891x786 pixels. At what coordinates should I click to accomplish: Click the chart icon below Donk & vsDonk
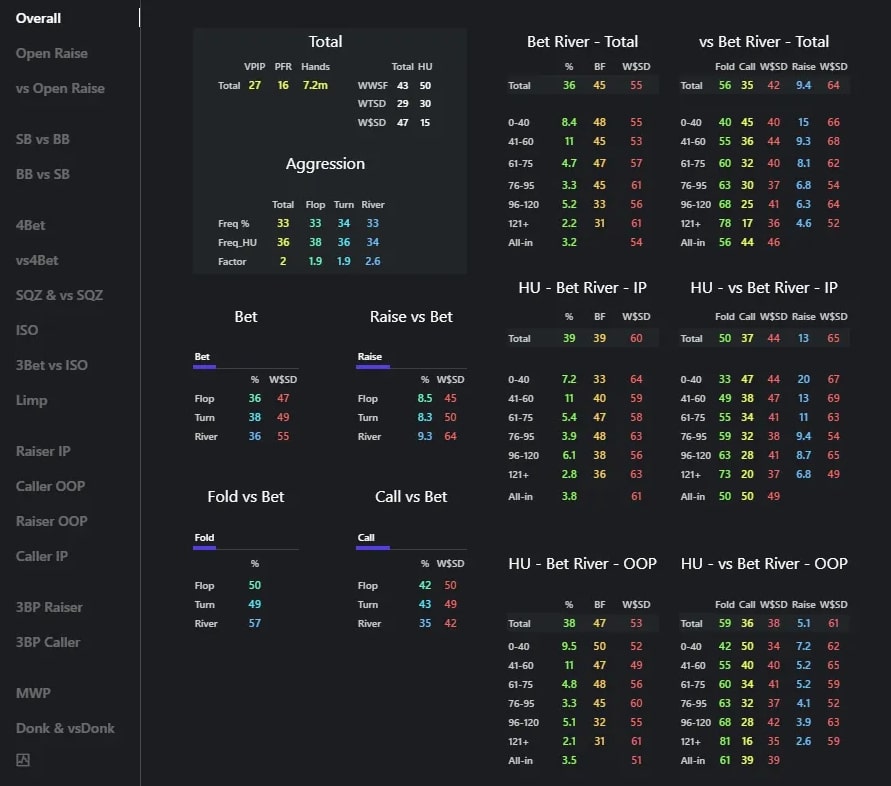[x=23, y=760]
